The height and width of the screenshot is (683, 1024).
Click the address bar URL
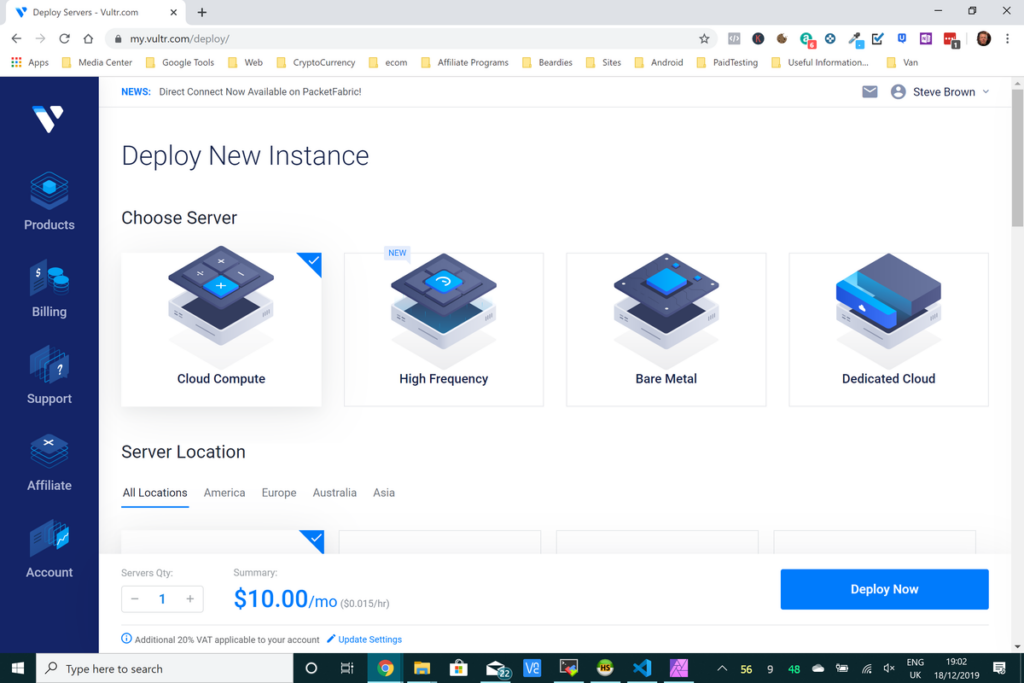coord(179,39)
